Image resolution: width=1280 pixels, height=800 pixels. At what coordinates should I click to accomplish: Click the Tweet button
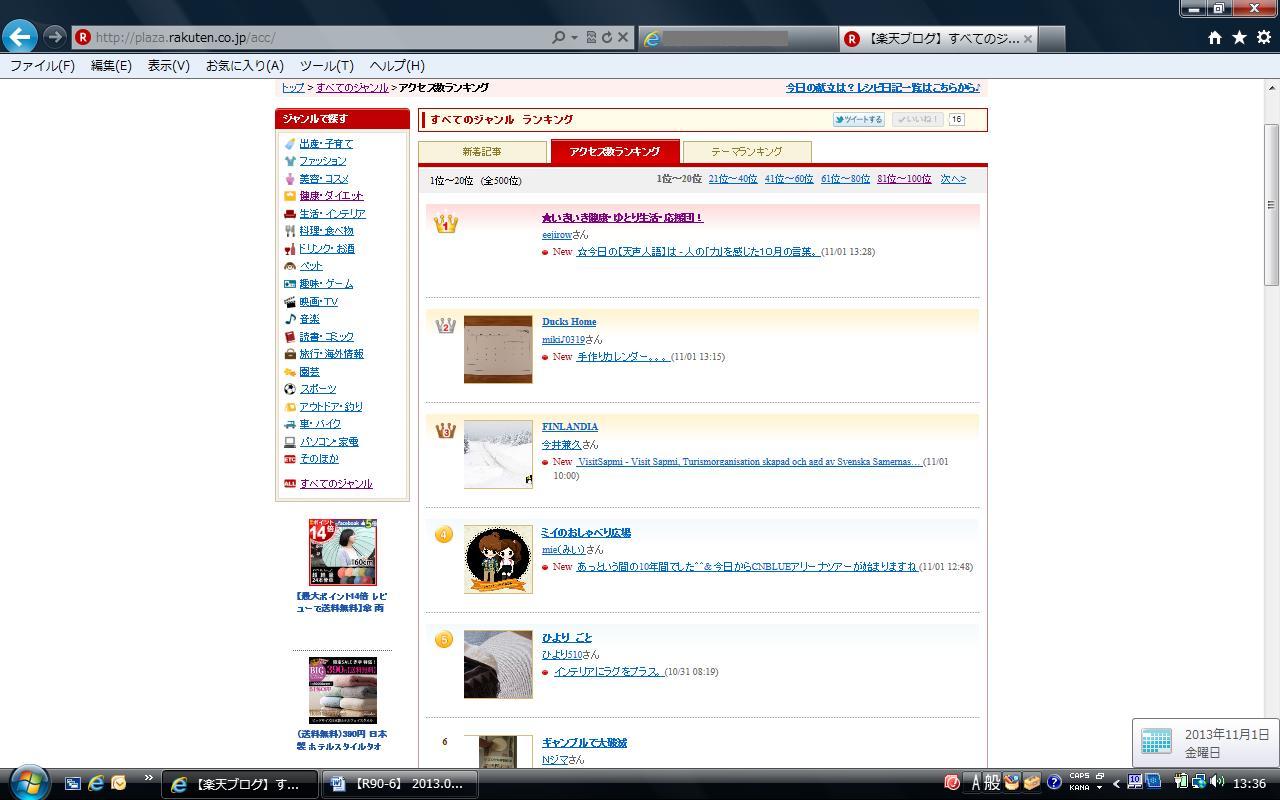click(858, 119)
